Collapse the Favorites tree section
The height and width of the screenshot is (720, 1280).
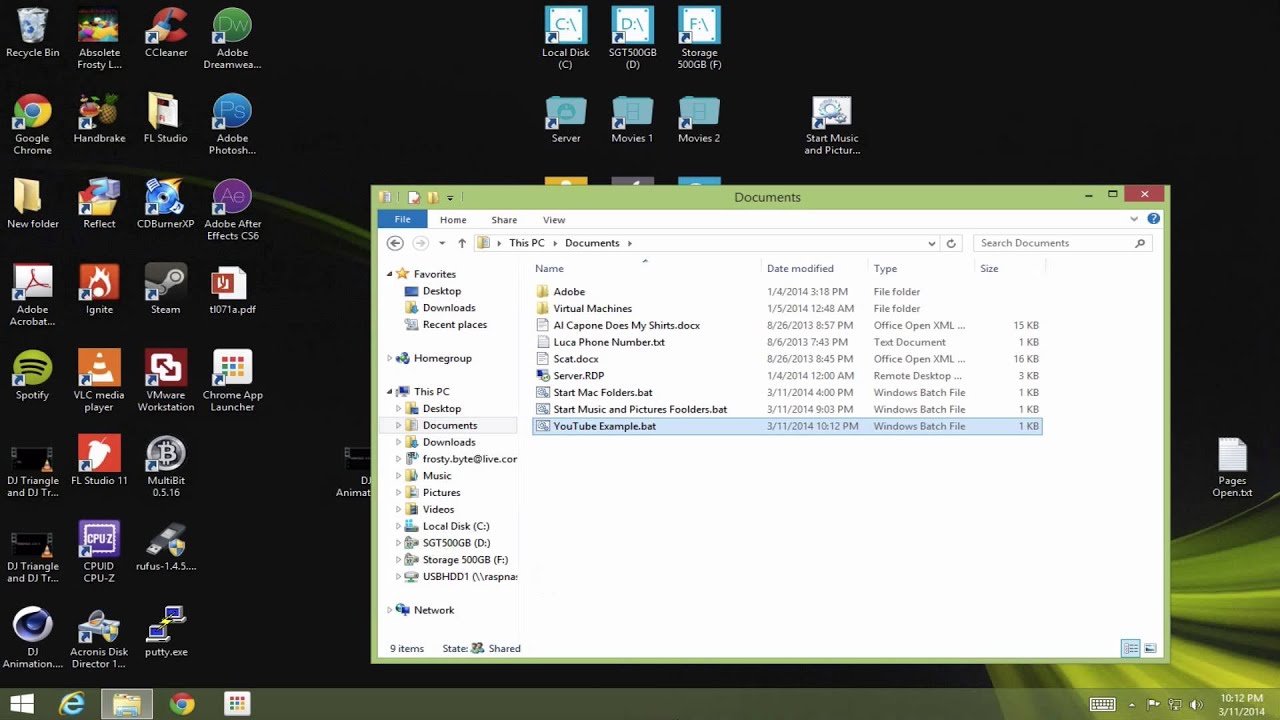point(390,274)
